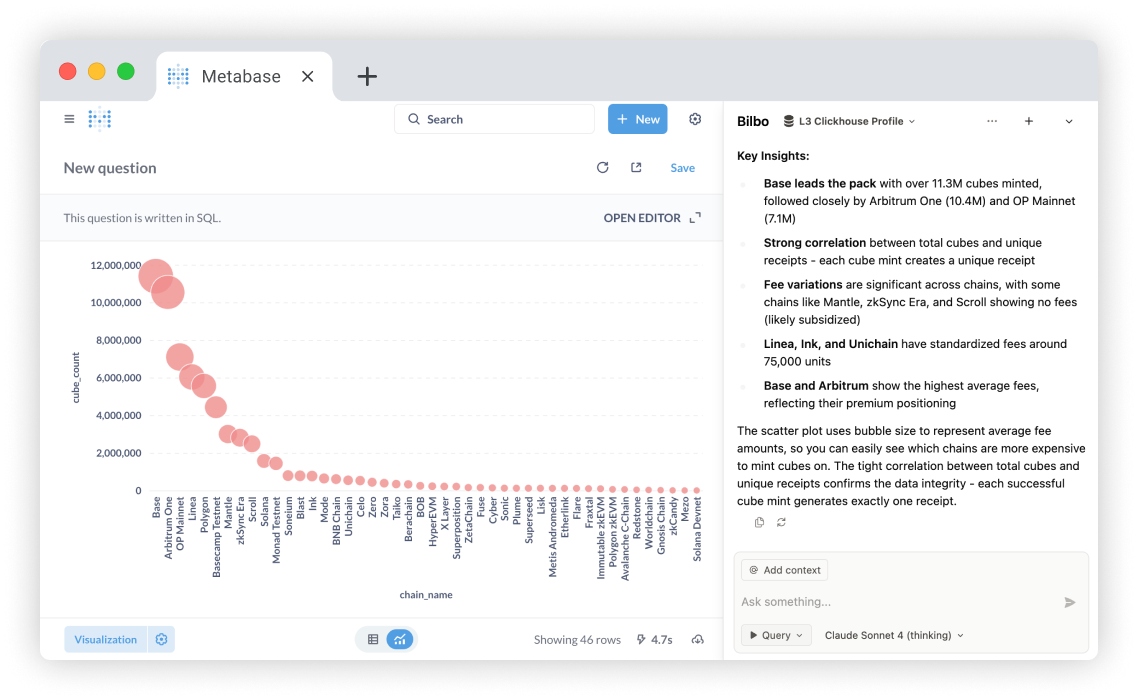Switch to chart view toggle

point(399,639)
